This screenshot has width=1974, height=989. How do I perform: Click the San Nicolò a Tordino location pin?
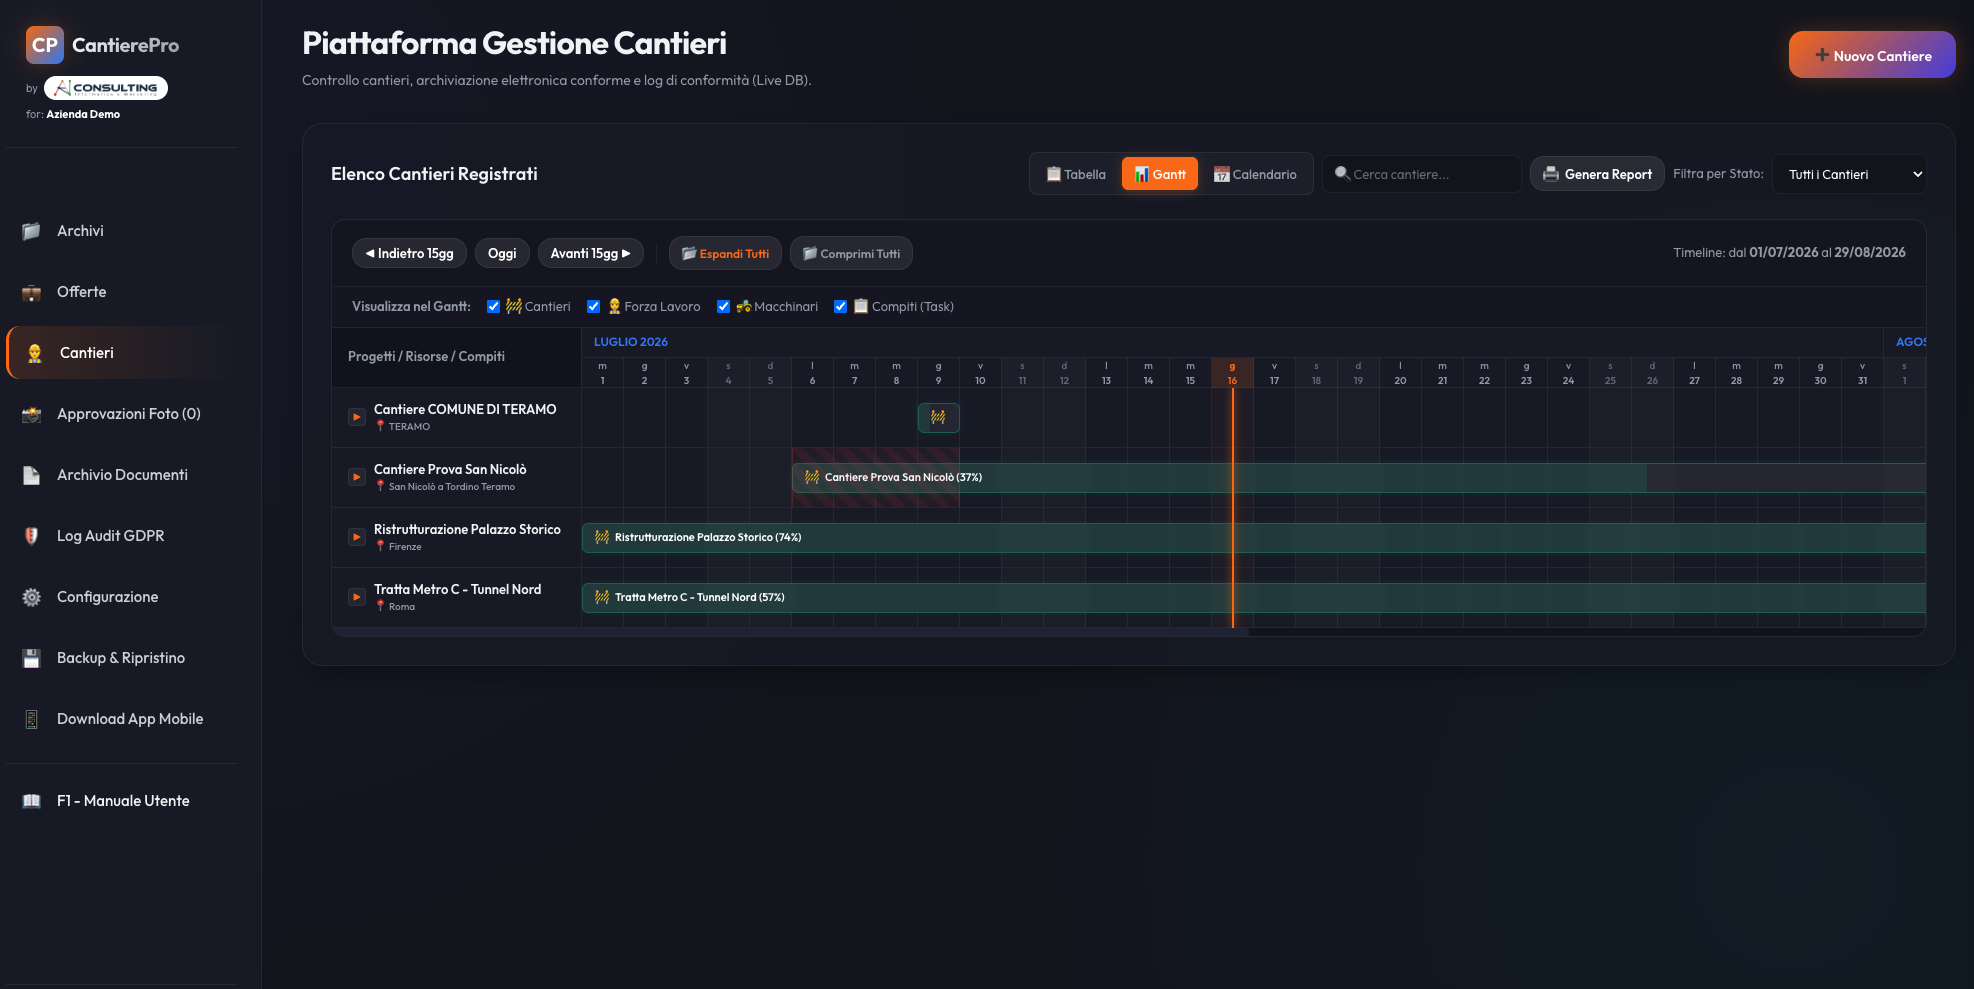[380, 486]
